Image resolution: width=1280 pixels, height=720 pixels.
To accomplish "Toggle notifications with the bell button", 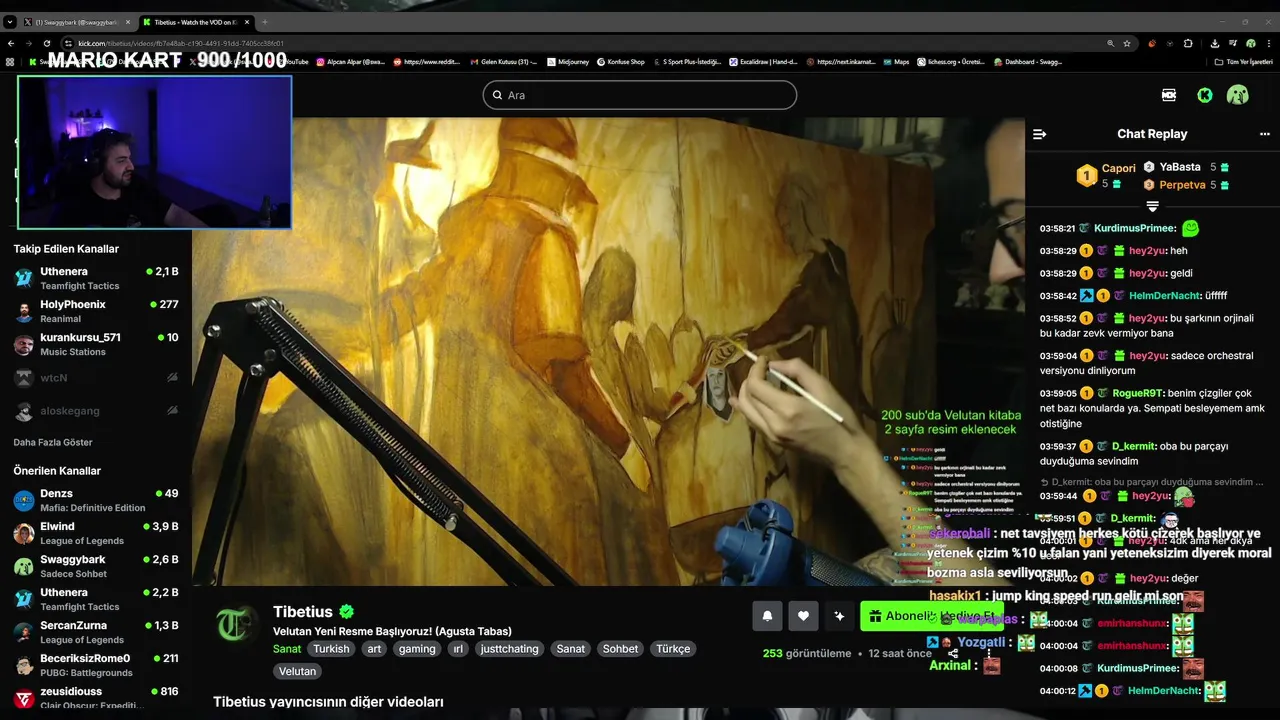I will click(x=767, y=616).
